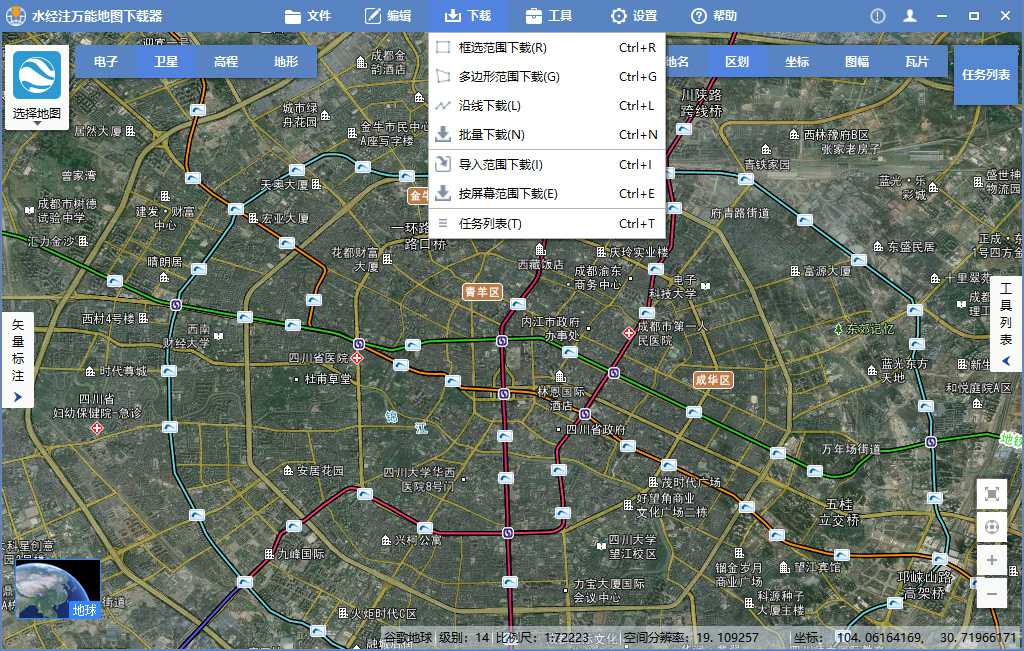Click the list icon beside 任务列表(T)
This screenshot has height=651, width=1024.
coord(443,223)
